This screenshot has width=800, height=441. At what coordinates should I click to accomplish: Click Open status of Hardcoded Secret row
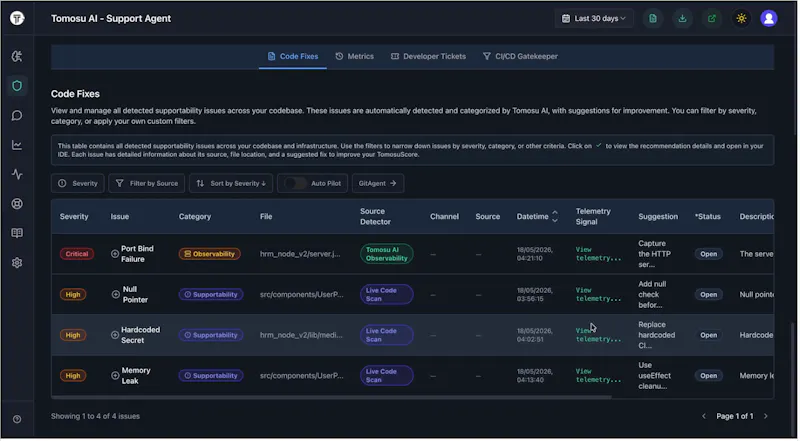point(708,335)
